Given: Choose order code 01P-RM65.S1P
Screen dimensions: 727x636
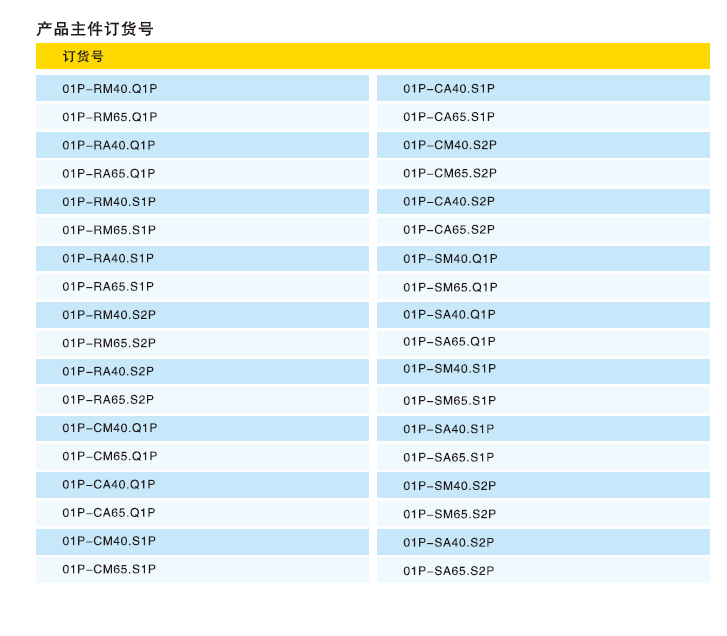Looking at the screenshot, I should tap(109, 230).
